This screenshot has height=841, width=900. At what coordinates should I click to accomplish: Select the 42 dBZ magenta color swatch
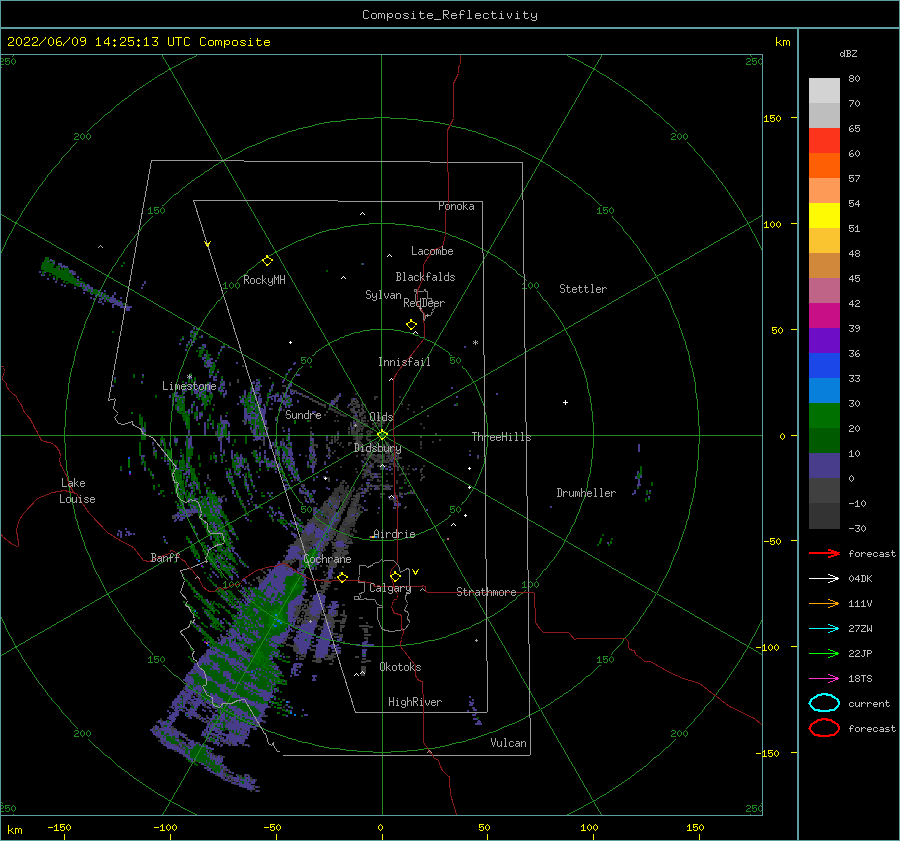click(824, 315)
